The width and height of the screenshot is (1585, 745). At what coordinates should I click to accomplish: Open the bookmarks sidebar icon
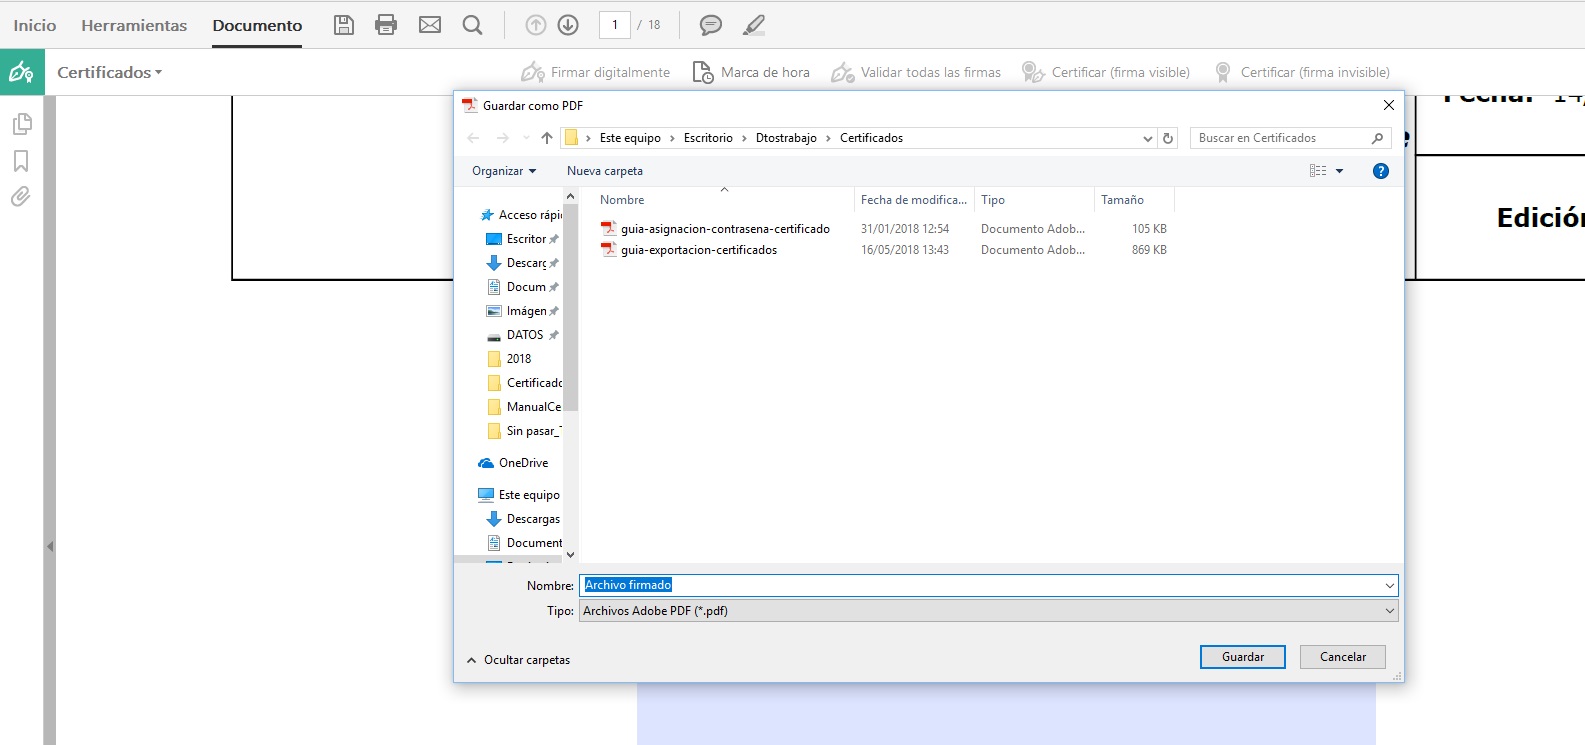(21, 161)
